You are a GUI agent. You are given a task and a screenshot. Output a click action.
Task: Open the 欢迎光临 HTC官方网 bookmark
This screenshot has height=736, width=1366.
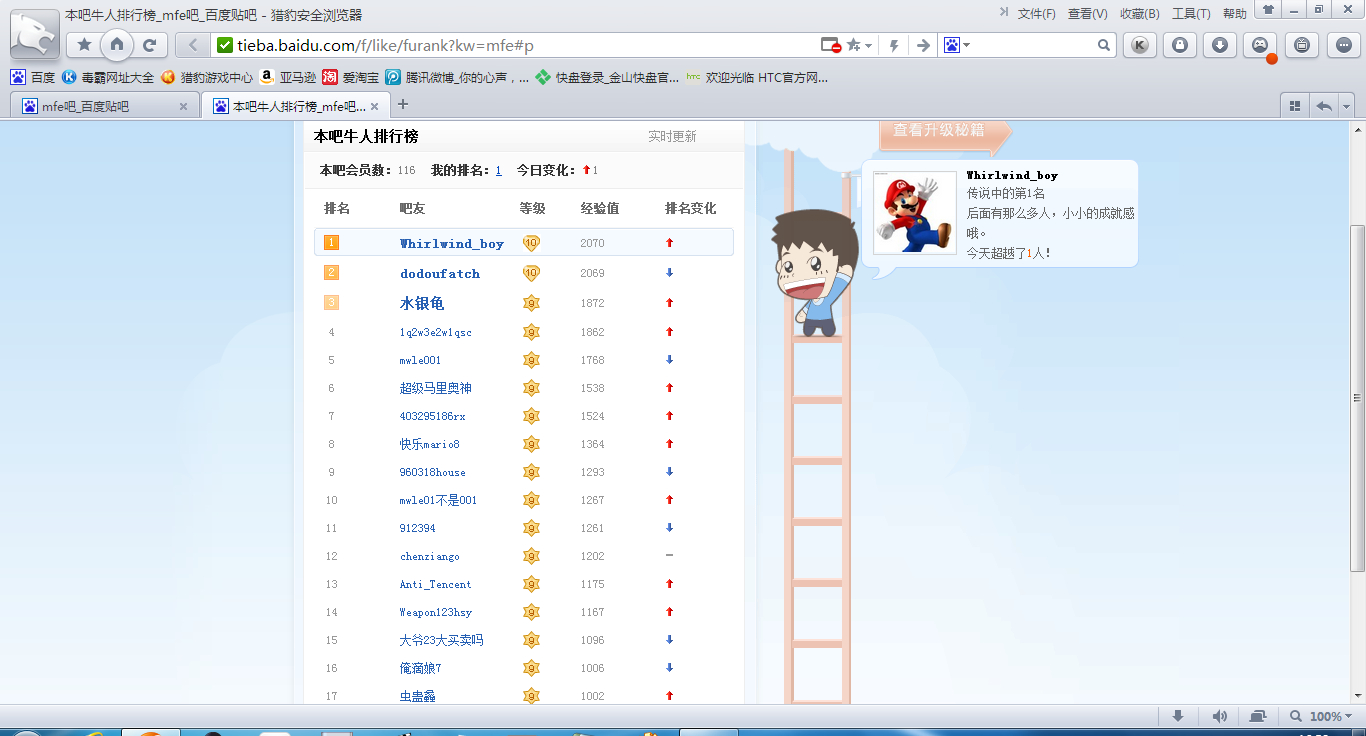tap(757, 77)
